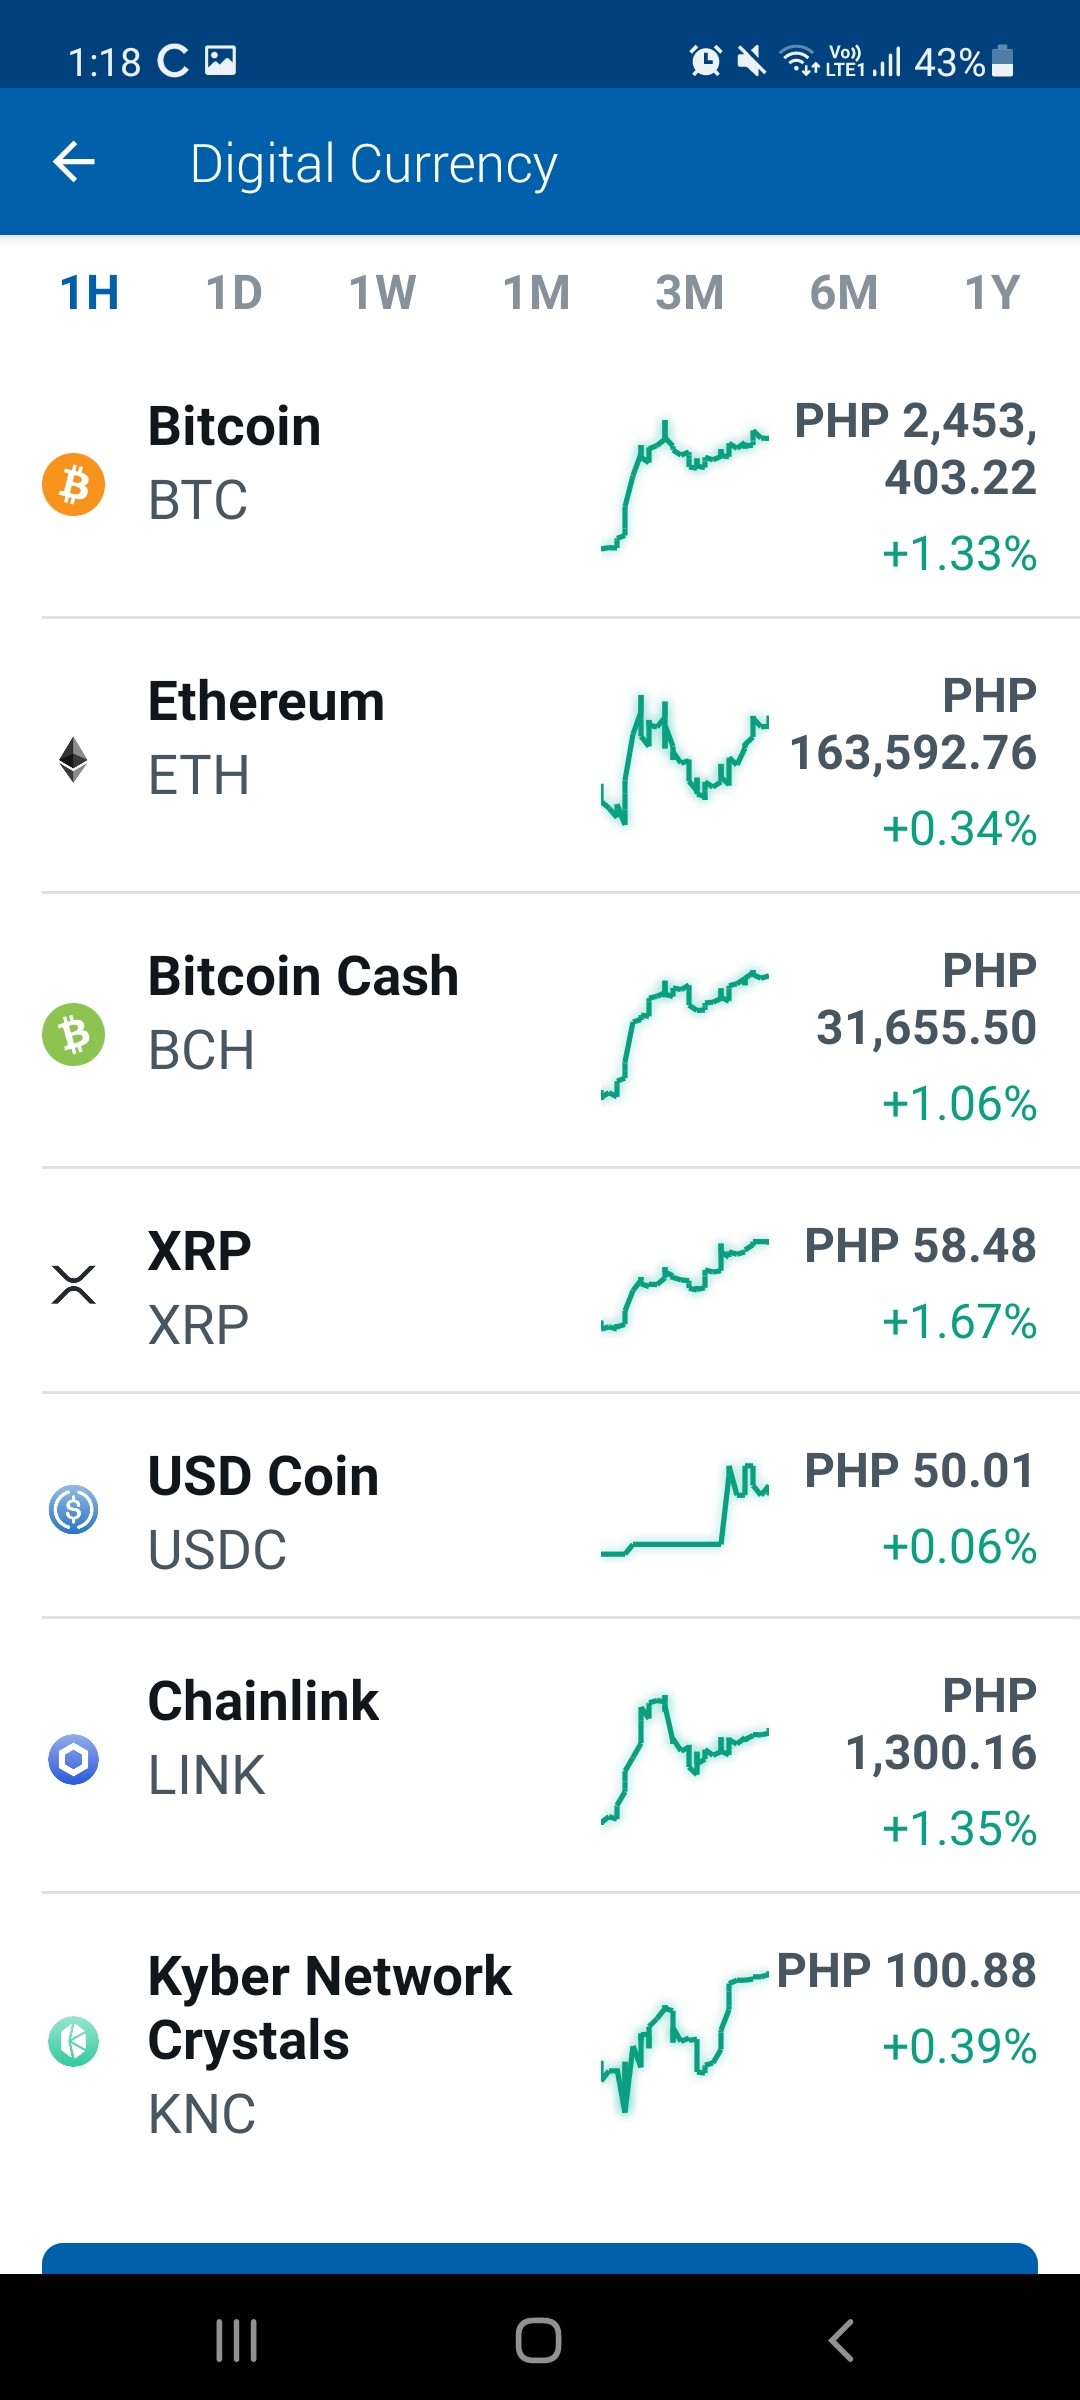Image resolution: width=1080 pixels, height=2400 pixels.
Task: Tap the Ethereum diamond icon
Action: point(73,760)
